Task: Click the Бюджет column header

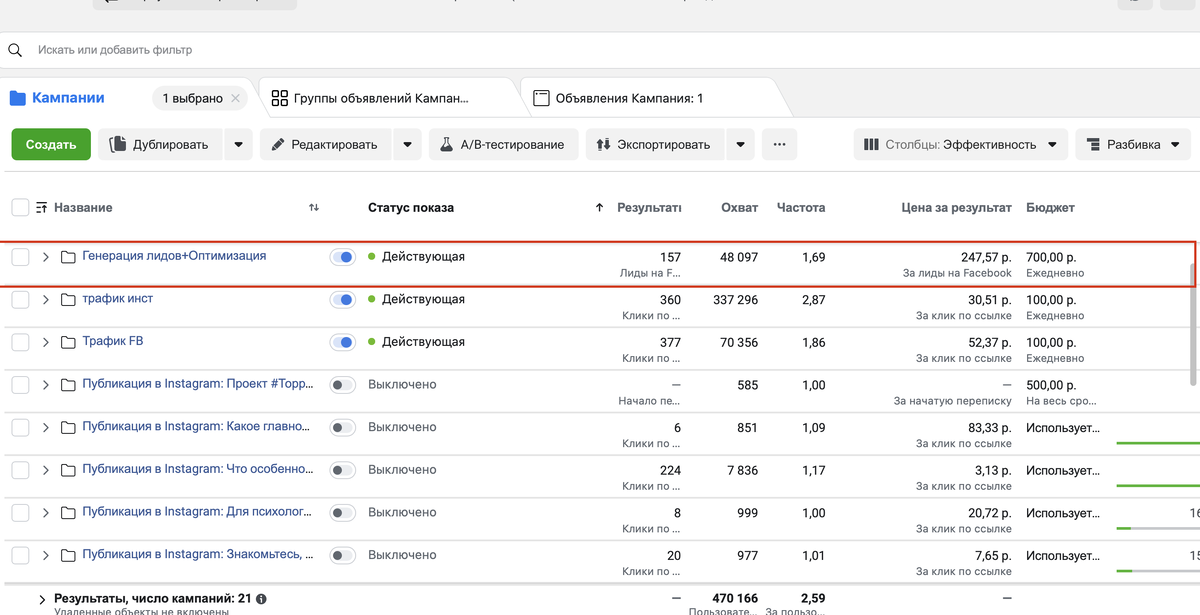Action: click(1050, 208)
